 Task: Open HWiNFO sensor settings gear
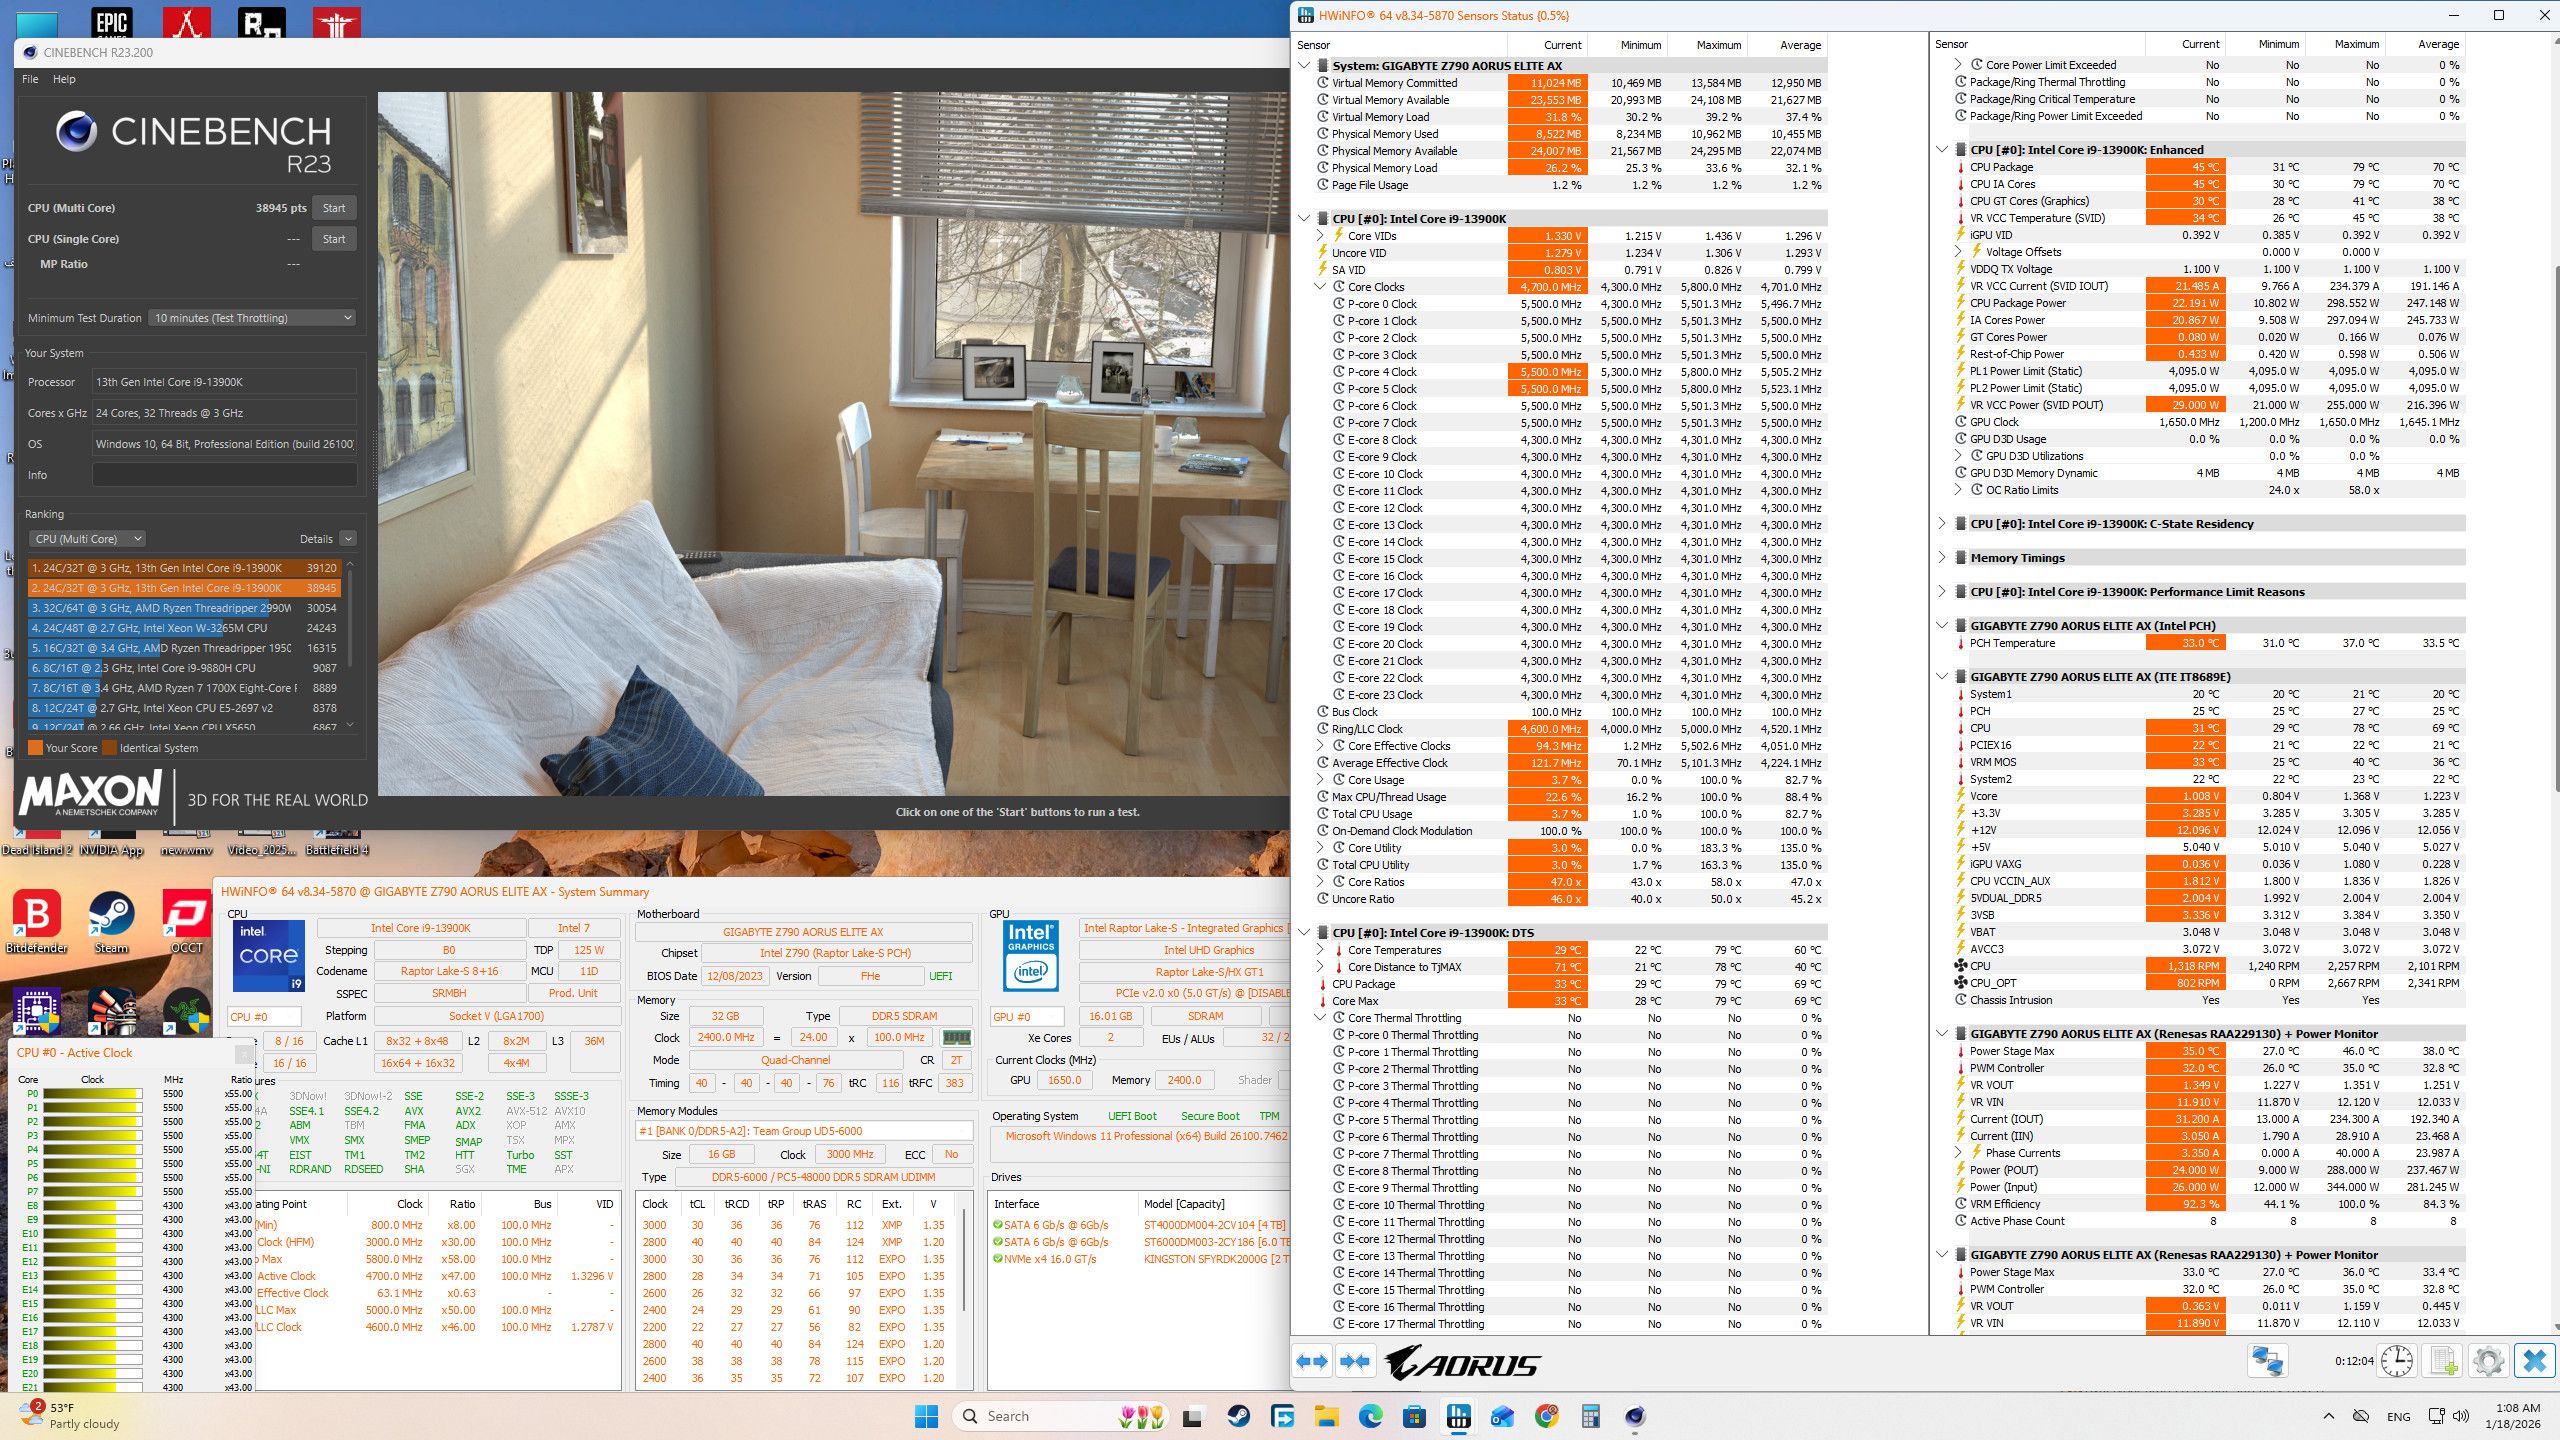click(2488, 1361)
